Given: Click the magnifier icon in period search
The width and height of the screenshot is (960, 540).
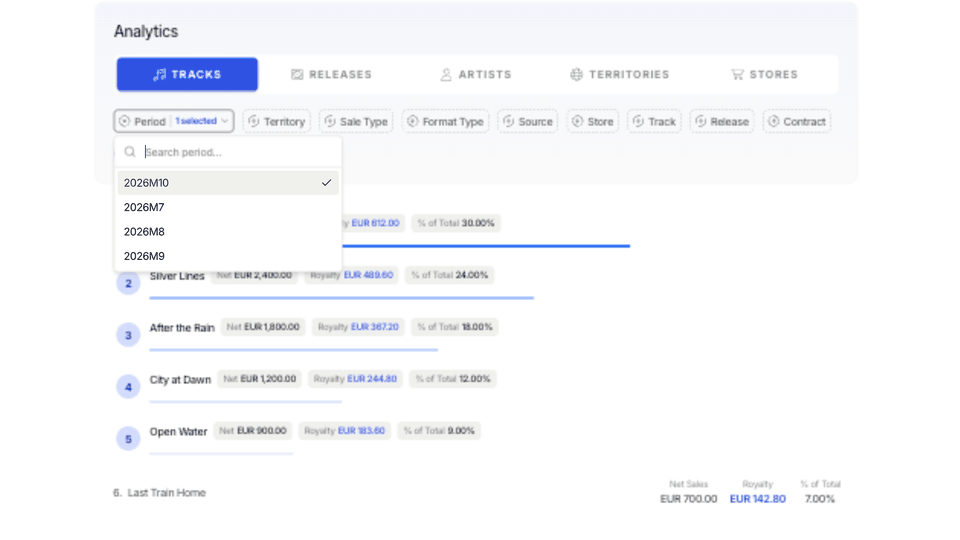Looking at the screenshot, I should pyautogui.click(x=130, y=152).
